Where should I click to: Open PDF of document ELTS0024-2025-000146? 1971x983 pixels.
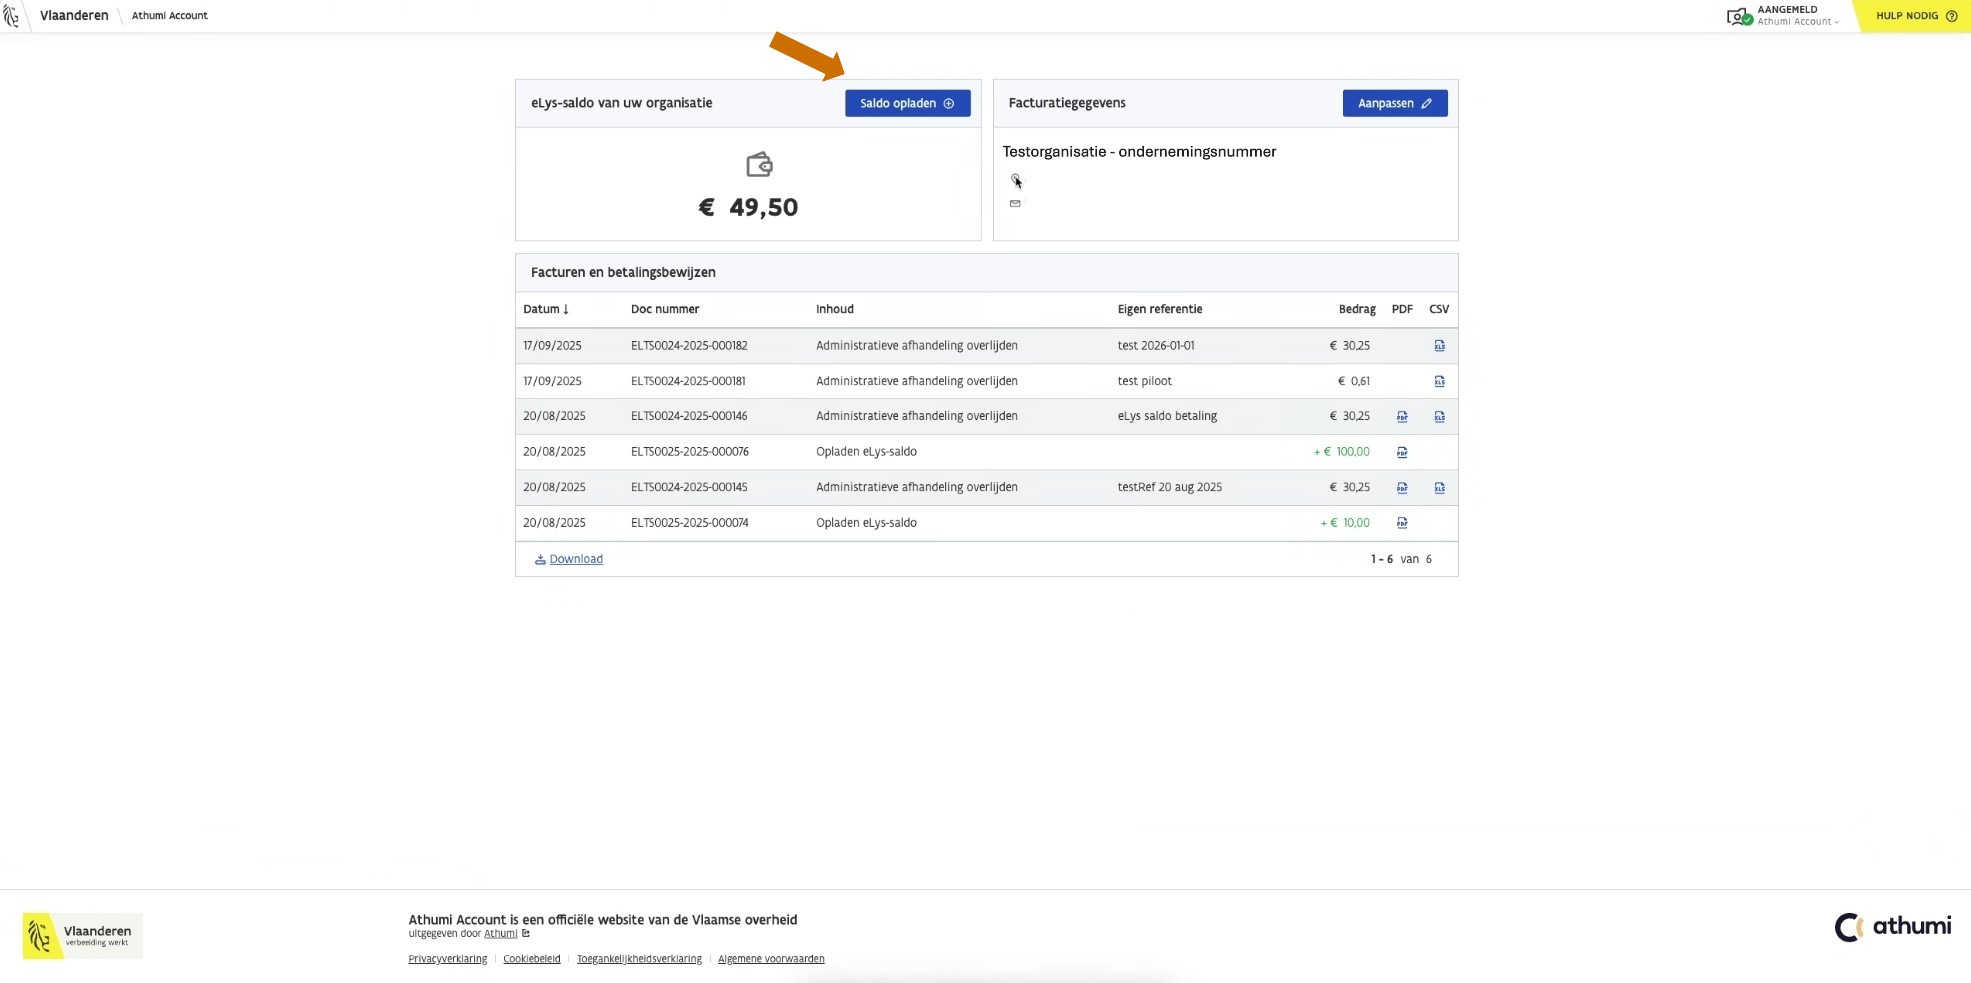point(1402,417)
